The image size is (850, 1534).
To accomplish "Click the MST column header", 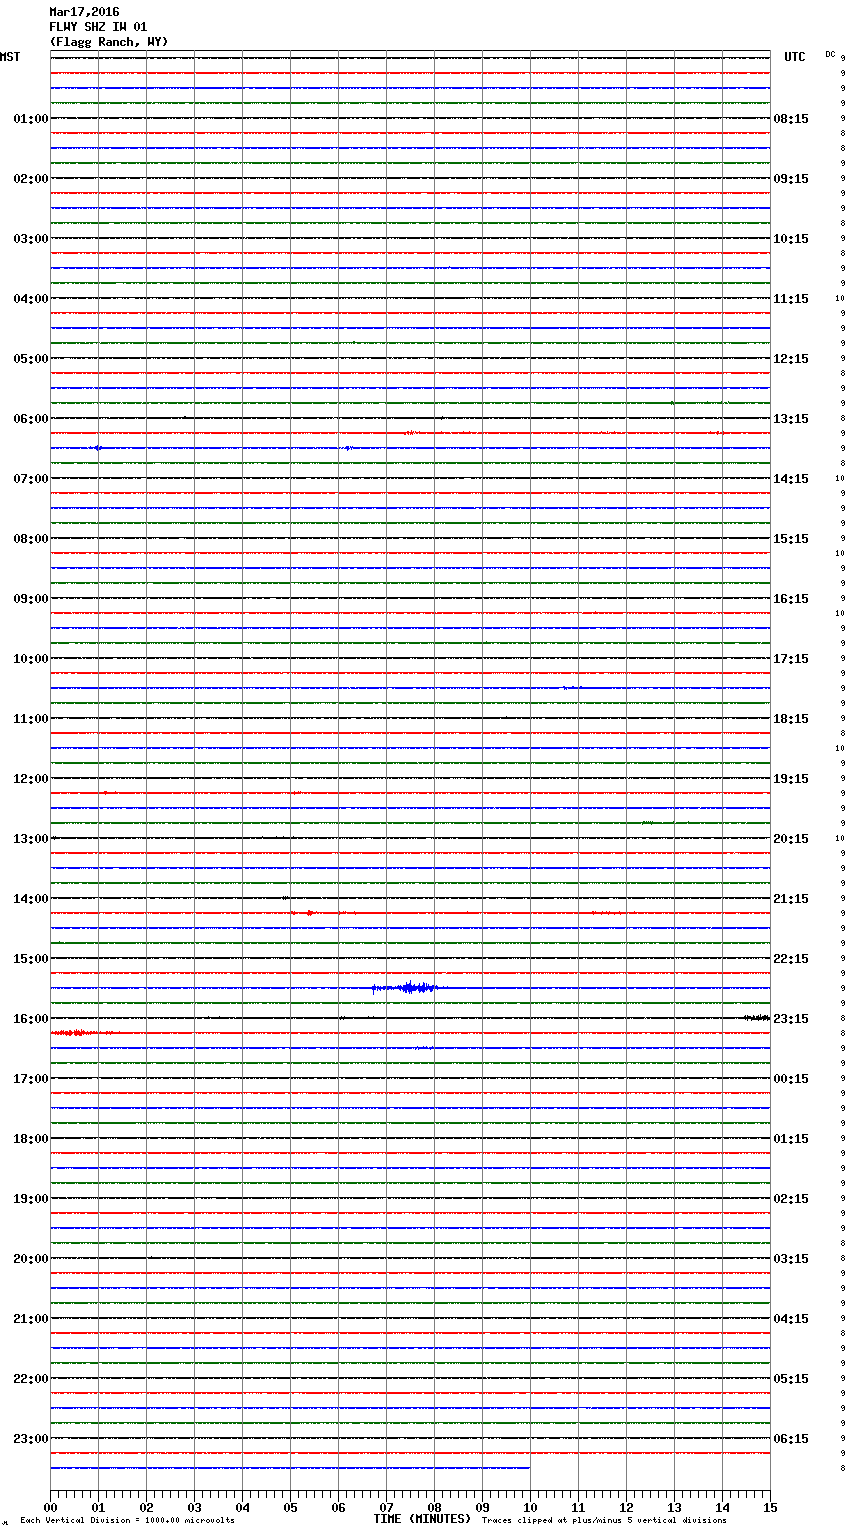I will click(x=10, y=57).
